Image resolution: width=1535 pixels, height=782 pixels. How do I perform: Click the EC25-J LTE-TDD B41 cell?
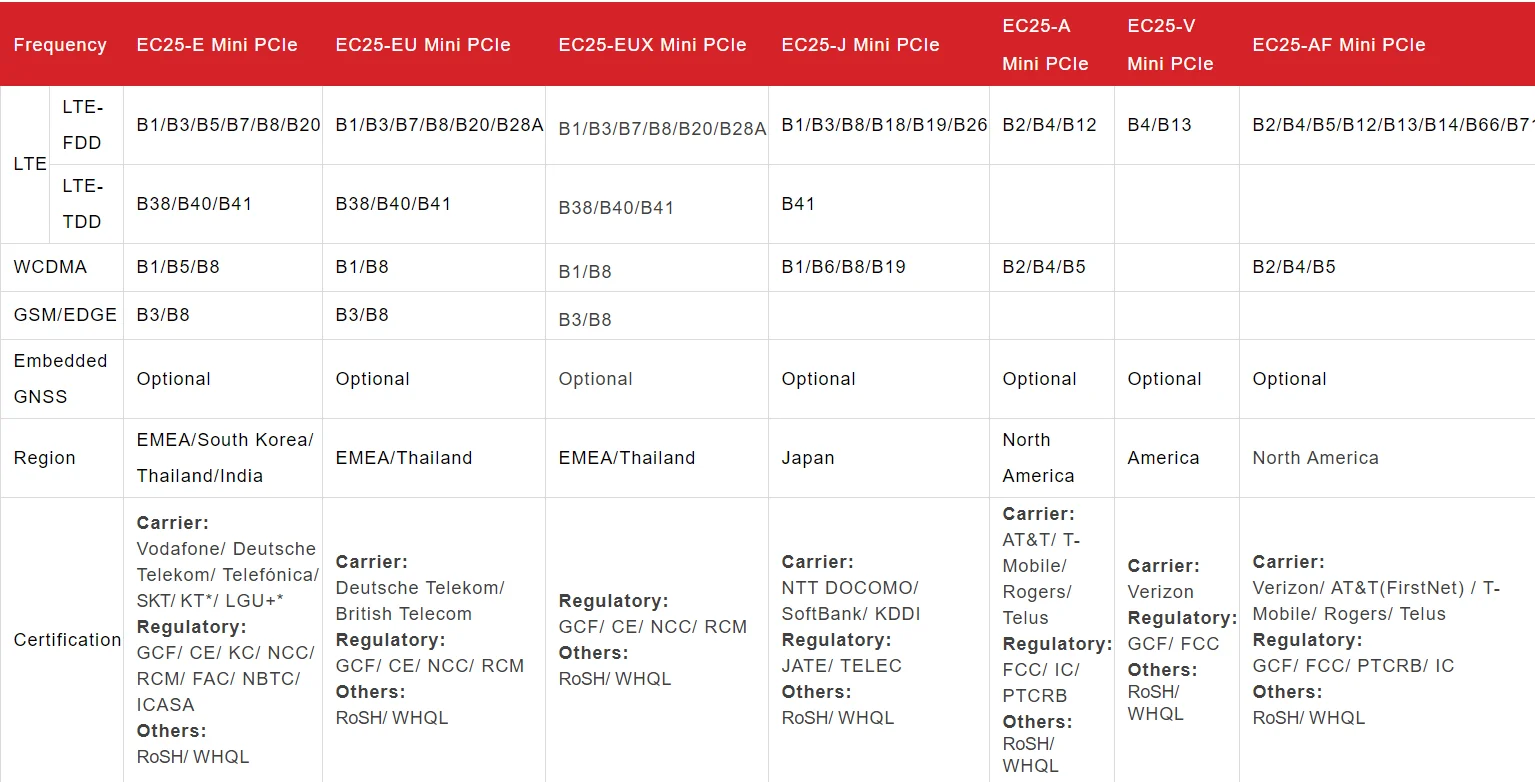[x=798, y=204]
